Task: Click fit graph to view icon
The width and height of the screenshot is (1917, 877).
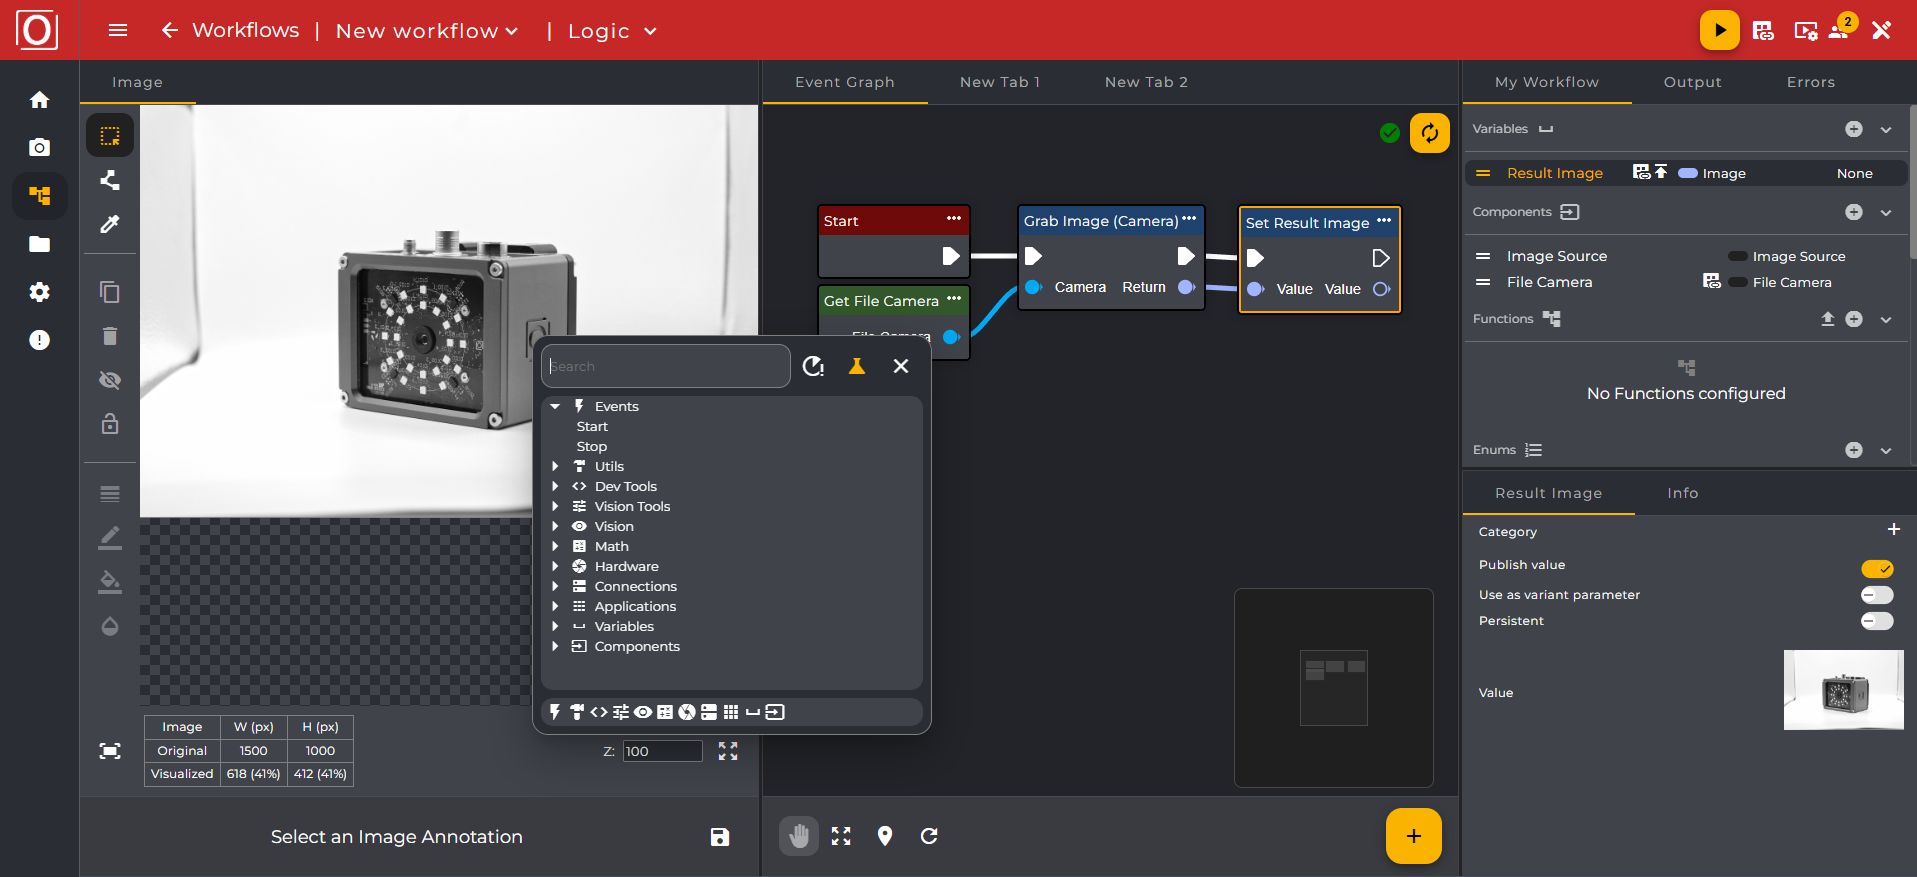Action: tap(842, 836)
